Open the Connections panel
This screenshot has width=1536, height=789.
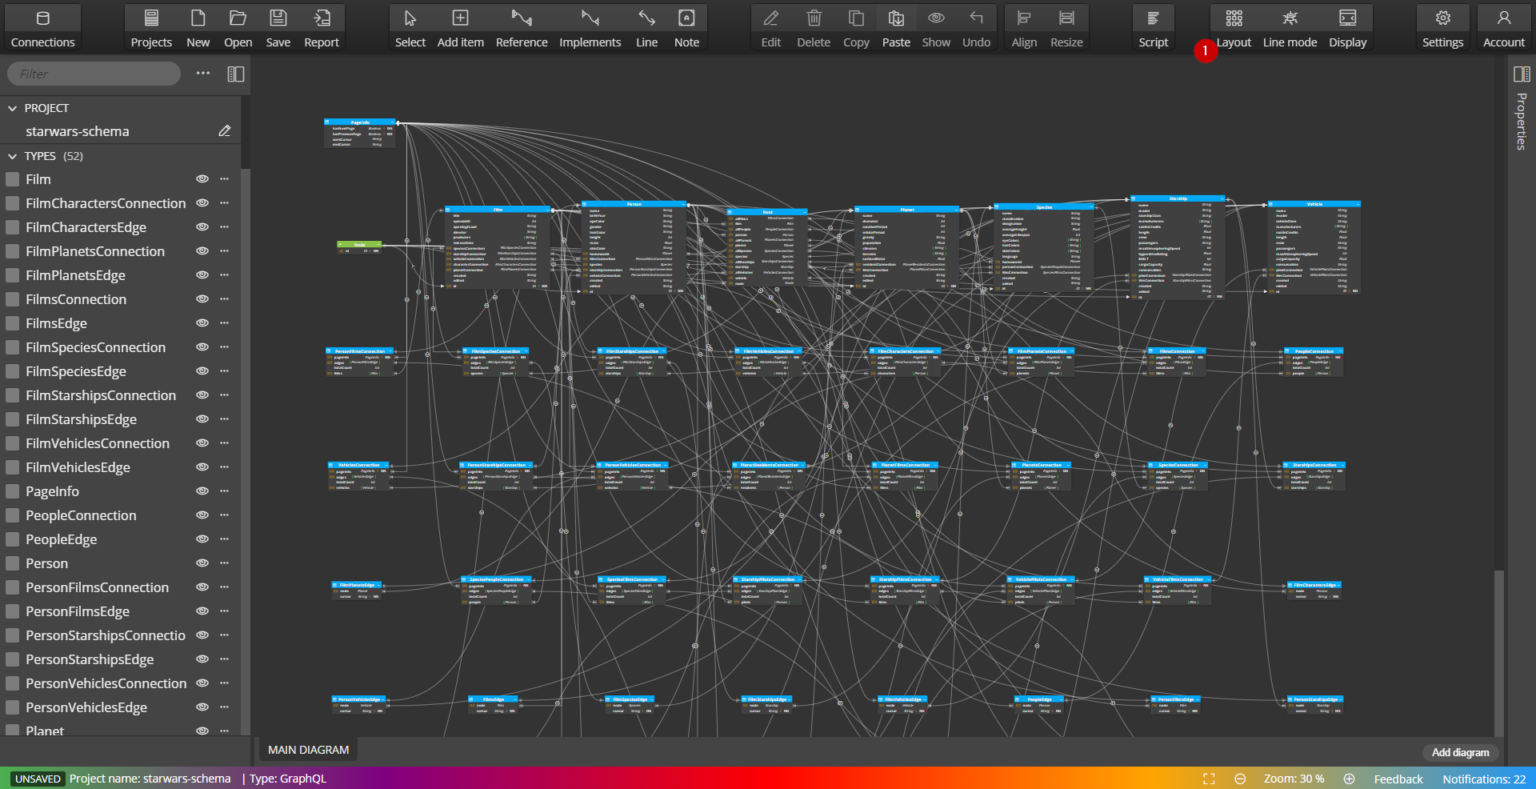(x=42, y=28)
